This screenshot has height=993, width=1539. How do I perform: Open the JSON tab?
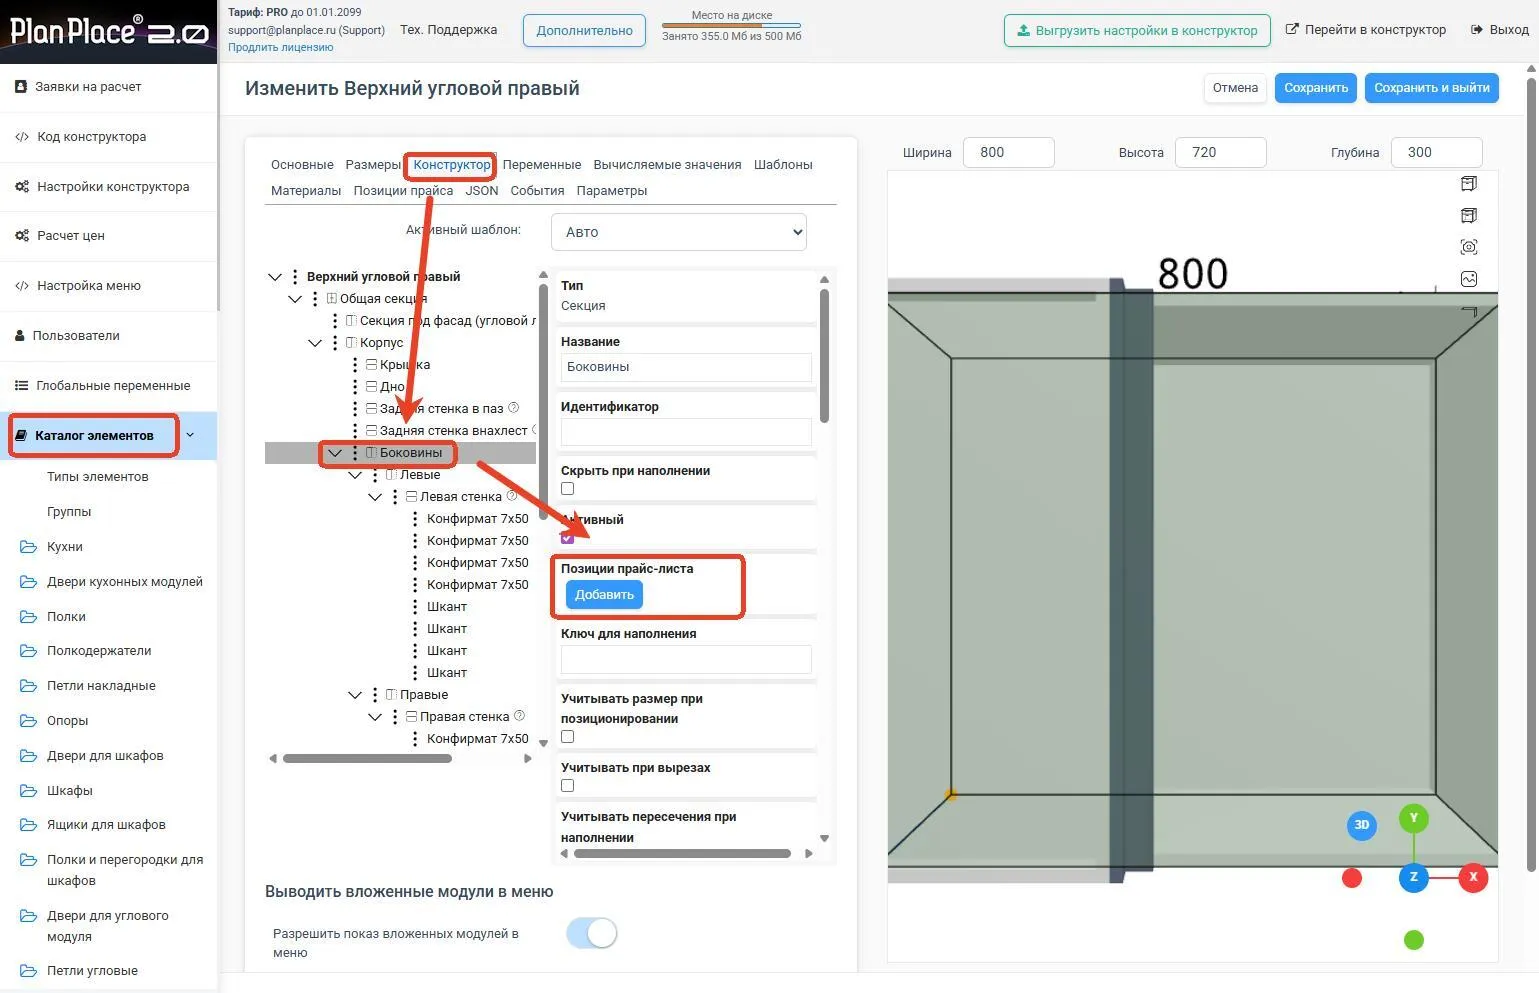coord(482,191)
